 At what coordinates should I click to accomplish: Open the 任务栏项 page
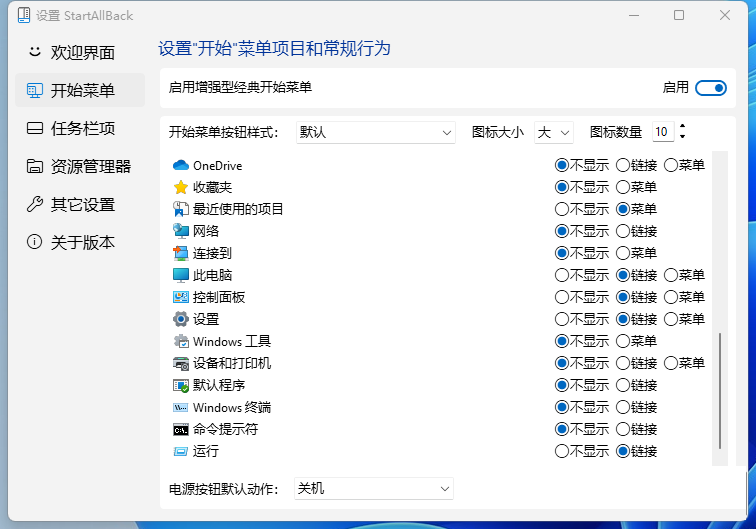(x=80, y=128)
